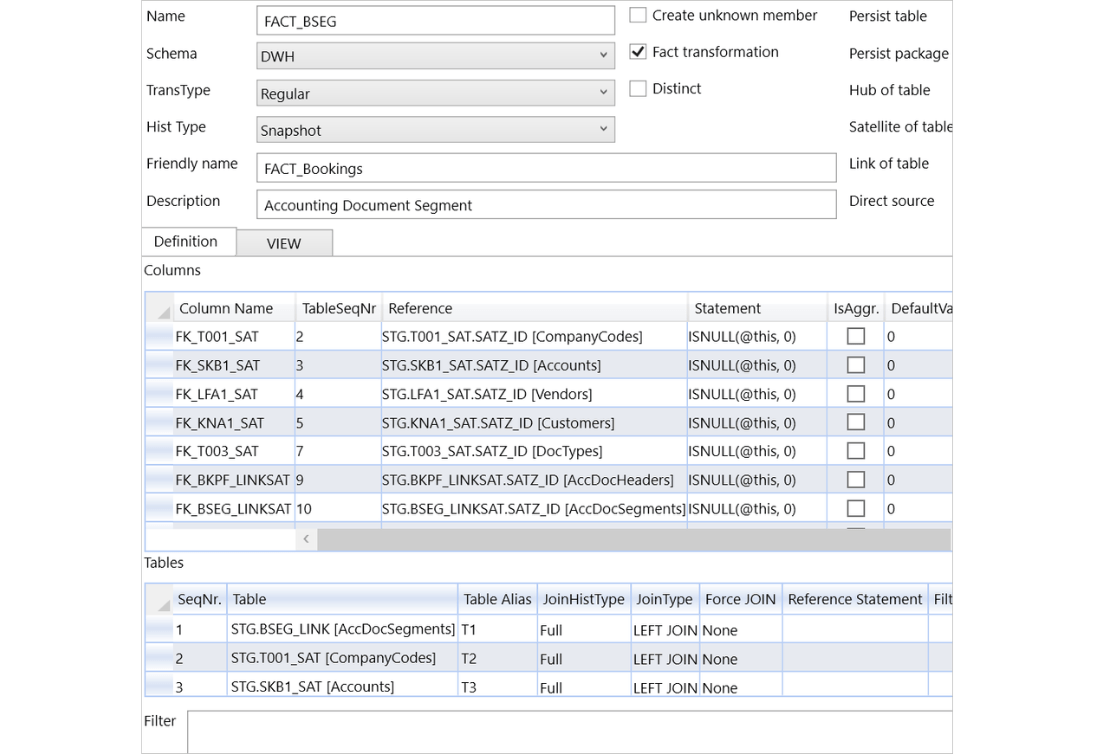Sort the Columns grid by Column Name header
Viewport: 1094px width, 754px height.
pyautogui.click(x=225, y=308)
